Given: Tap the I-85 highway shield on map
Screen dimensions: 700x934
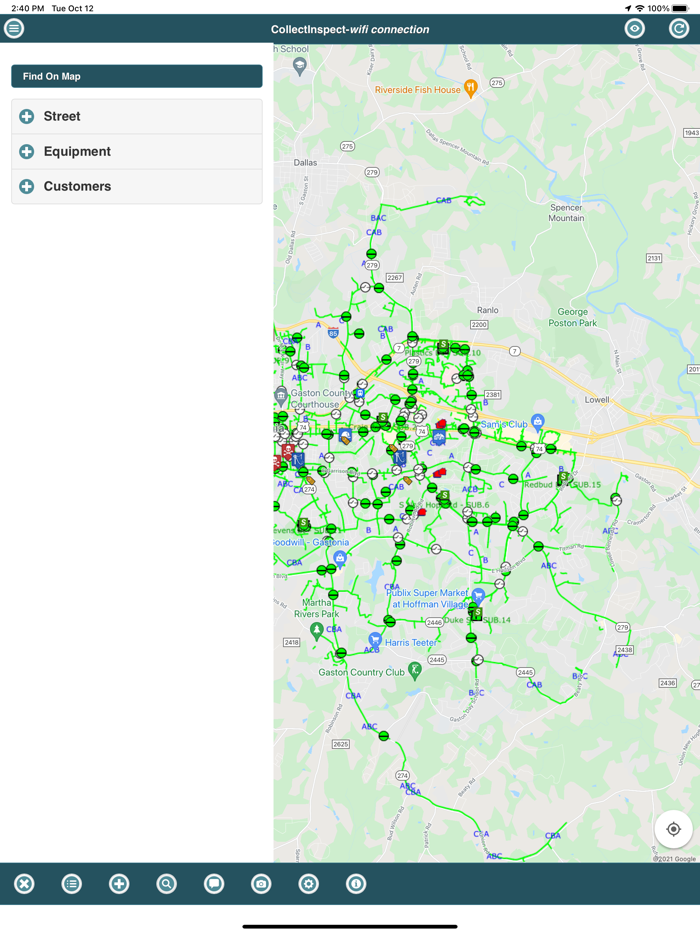Looking at the screenshot, I should [334, 332].
